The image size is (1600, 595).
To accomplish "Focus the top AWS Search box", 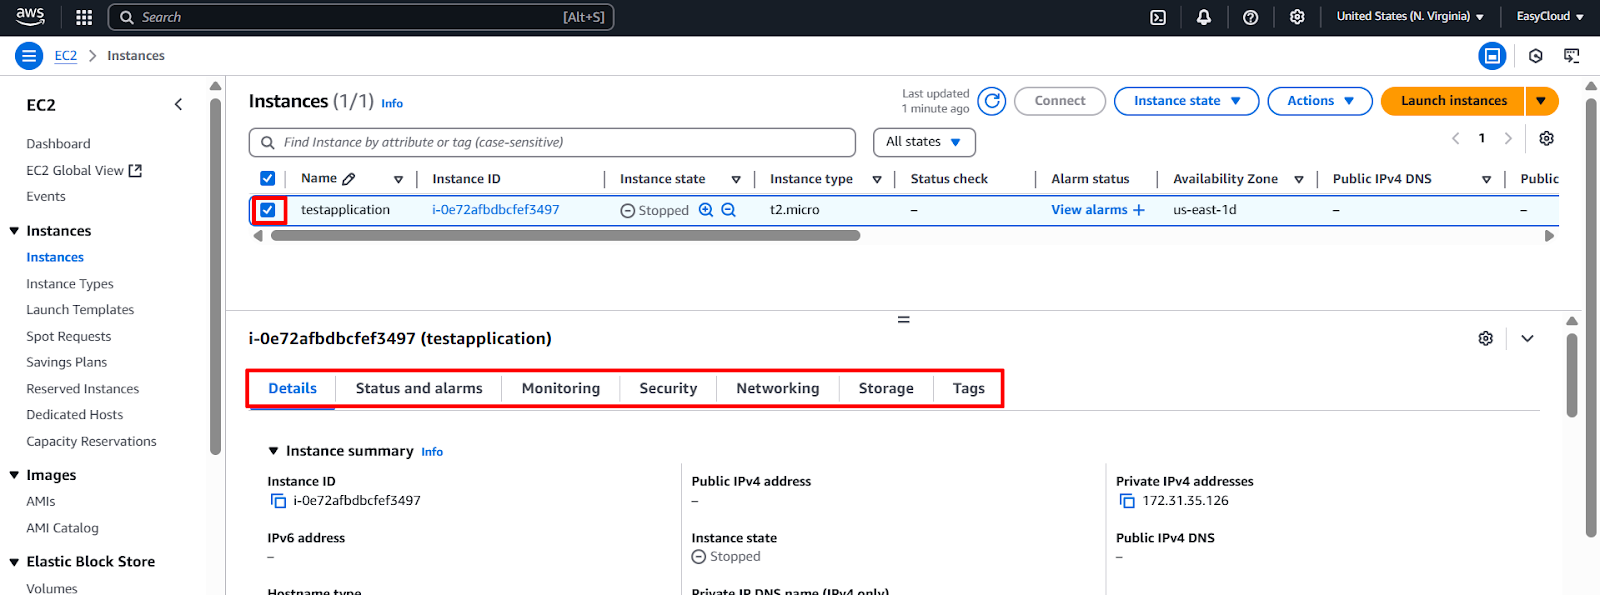I will 361,17.
